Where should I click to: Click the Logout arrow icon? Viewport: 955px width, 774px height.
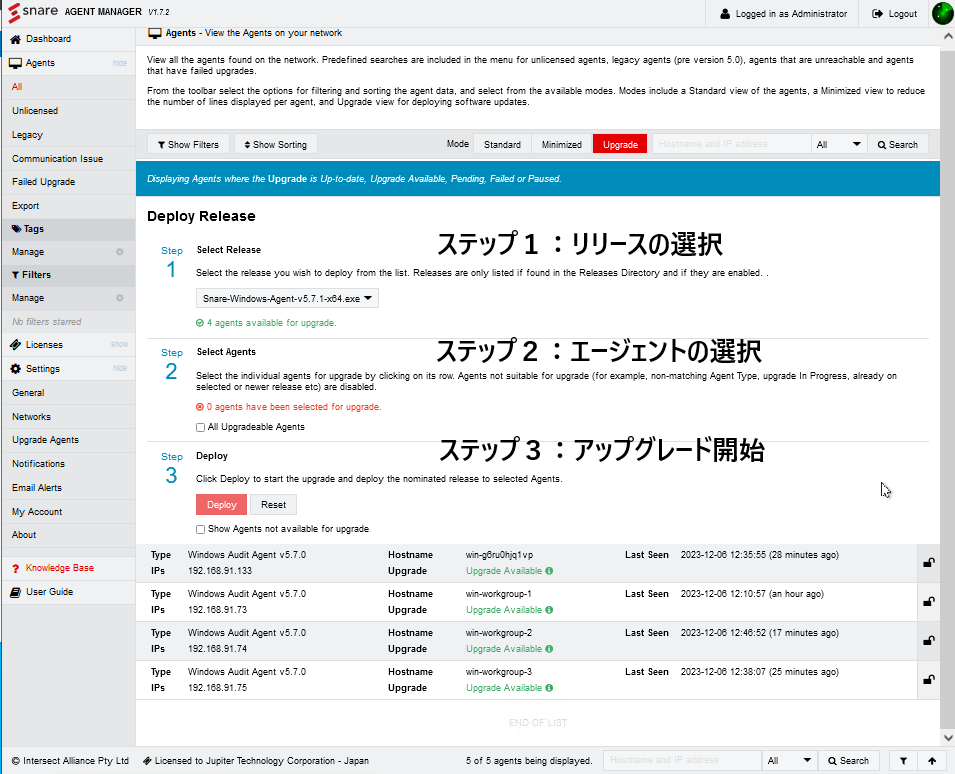(878, 13)
